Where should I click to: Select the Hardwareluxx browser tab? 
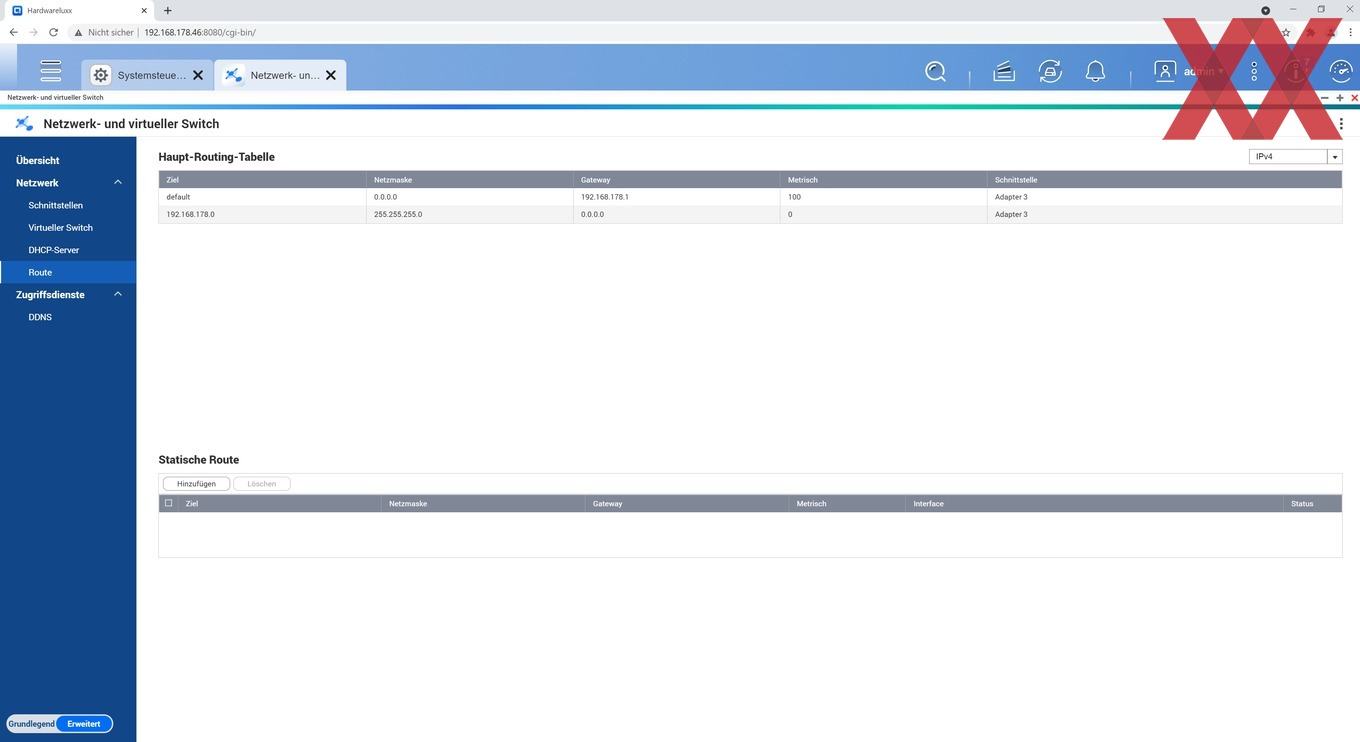point(80,10)
